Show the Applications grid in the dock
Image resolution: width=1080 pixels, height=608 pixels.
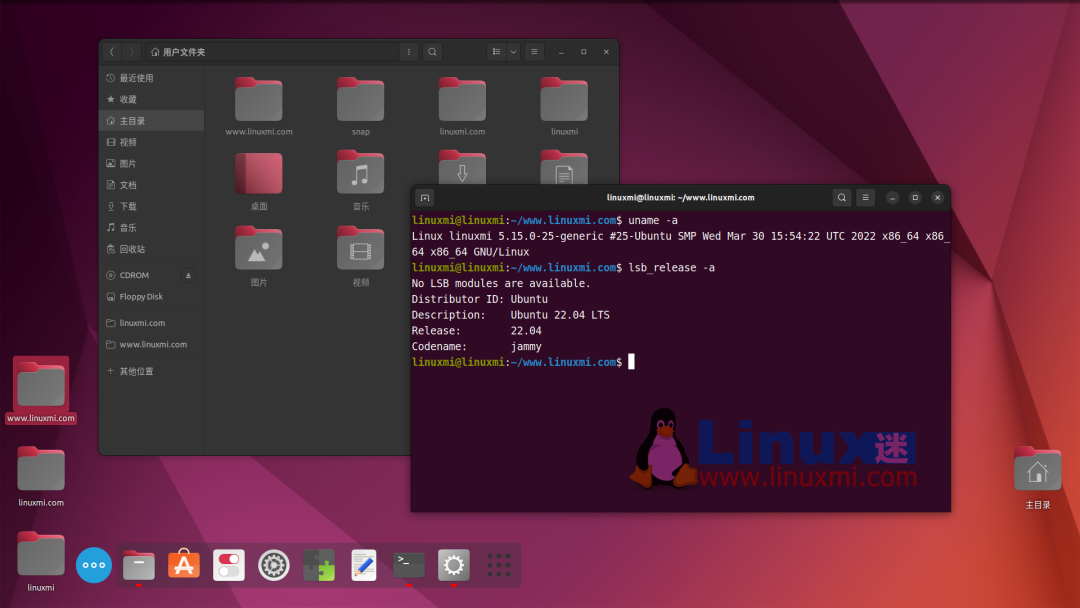click(498, 565)
